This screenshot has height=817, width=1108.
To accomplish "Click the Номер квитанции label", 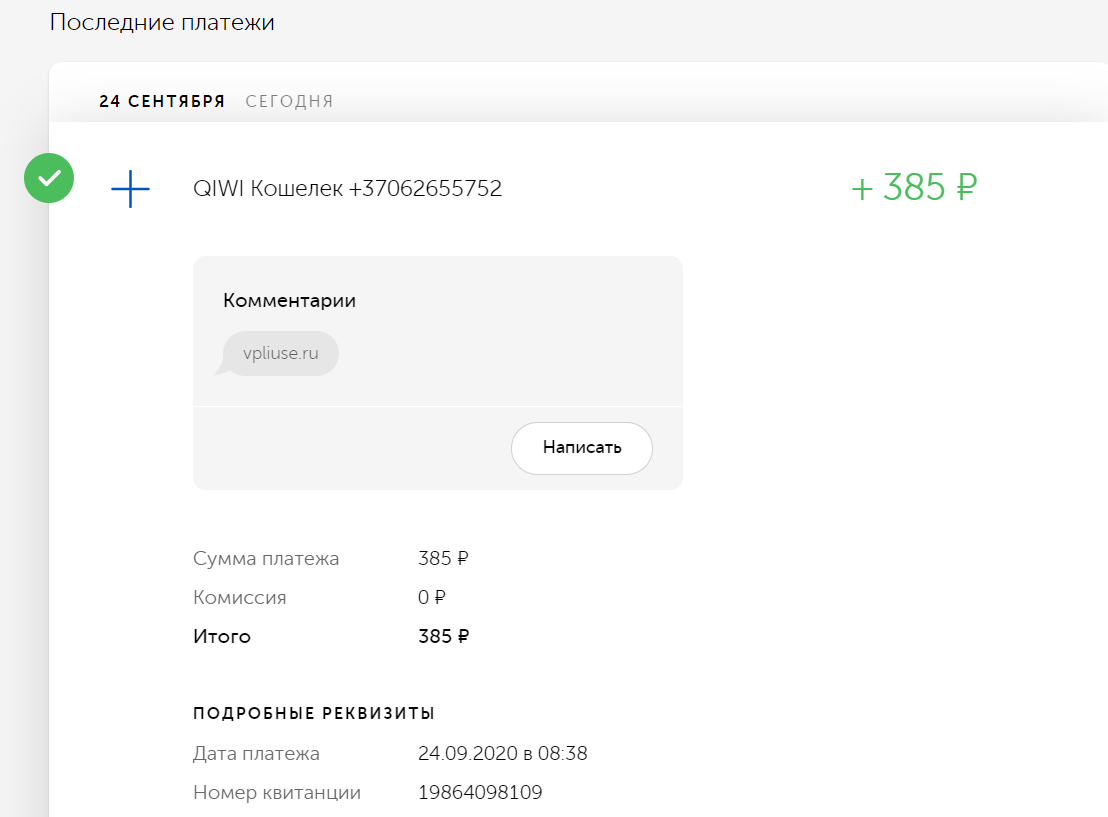I will 277,793.
